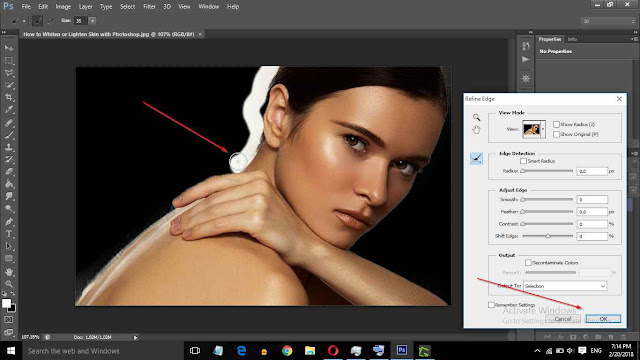Click the Feather slider
This screenshot has width=640, height=360.
[x=547, y=212]
